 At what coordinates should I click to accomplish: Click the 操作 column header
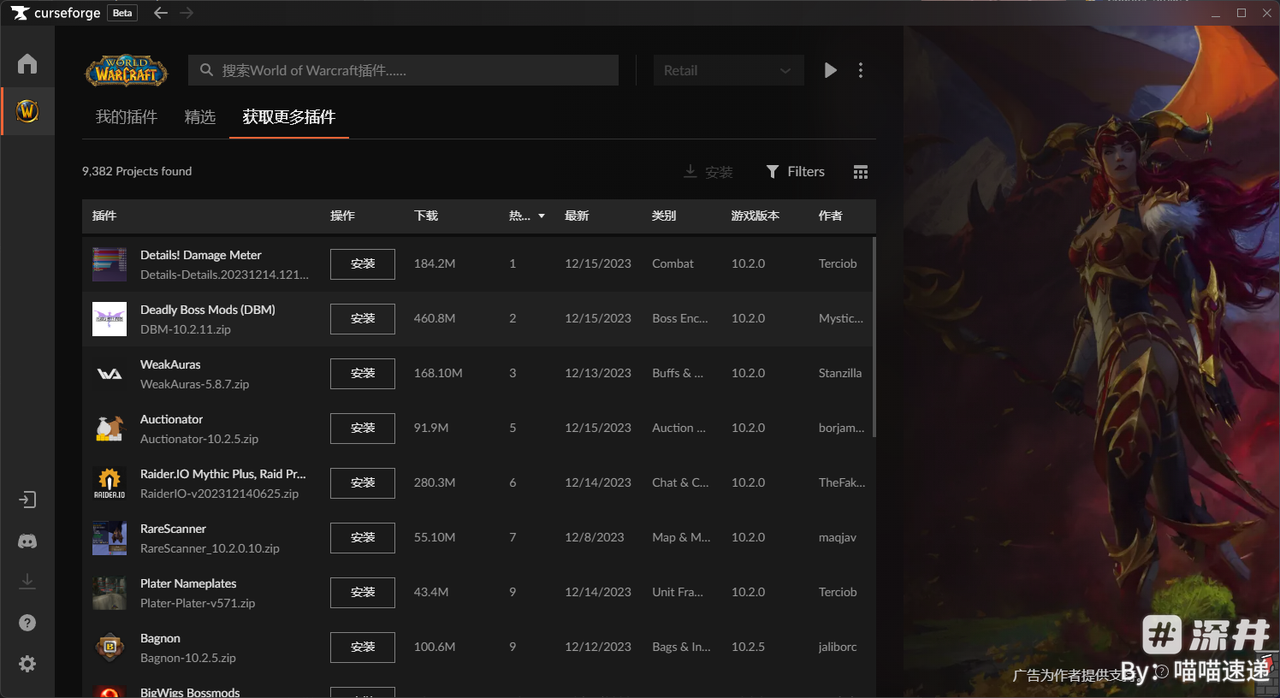click(x=342, y=216)
